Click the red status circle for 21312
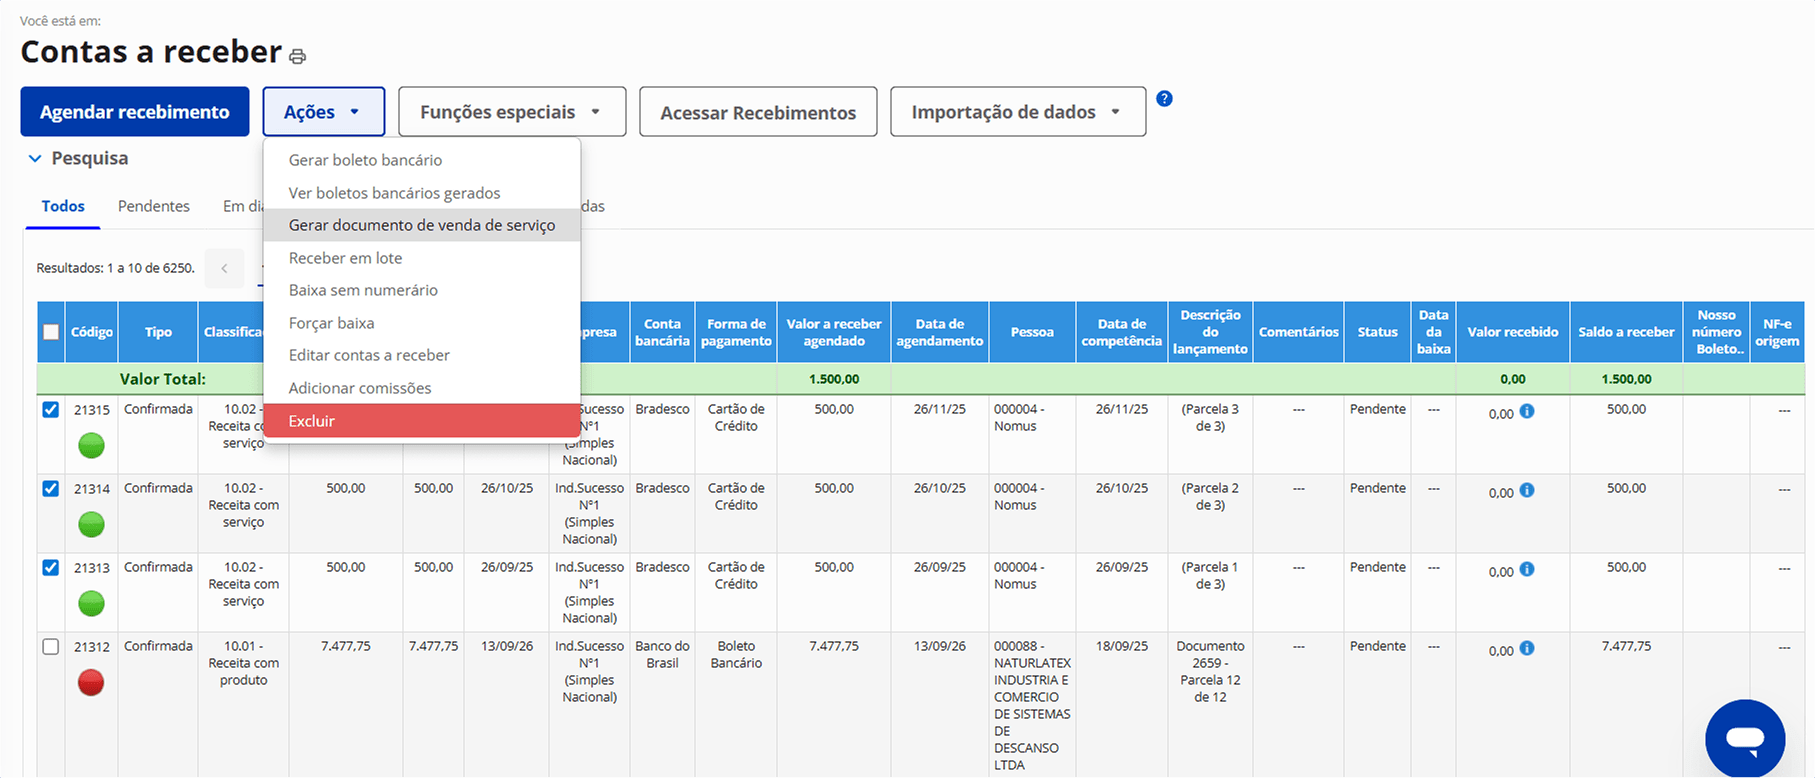This screenshot has width=1815, height=778. pyautogui.click(x=91, y=682)
